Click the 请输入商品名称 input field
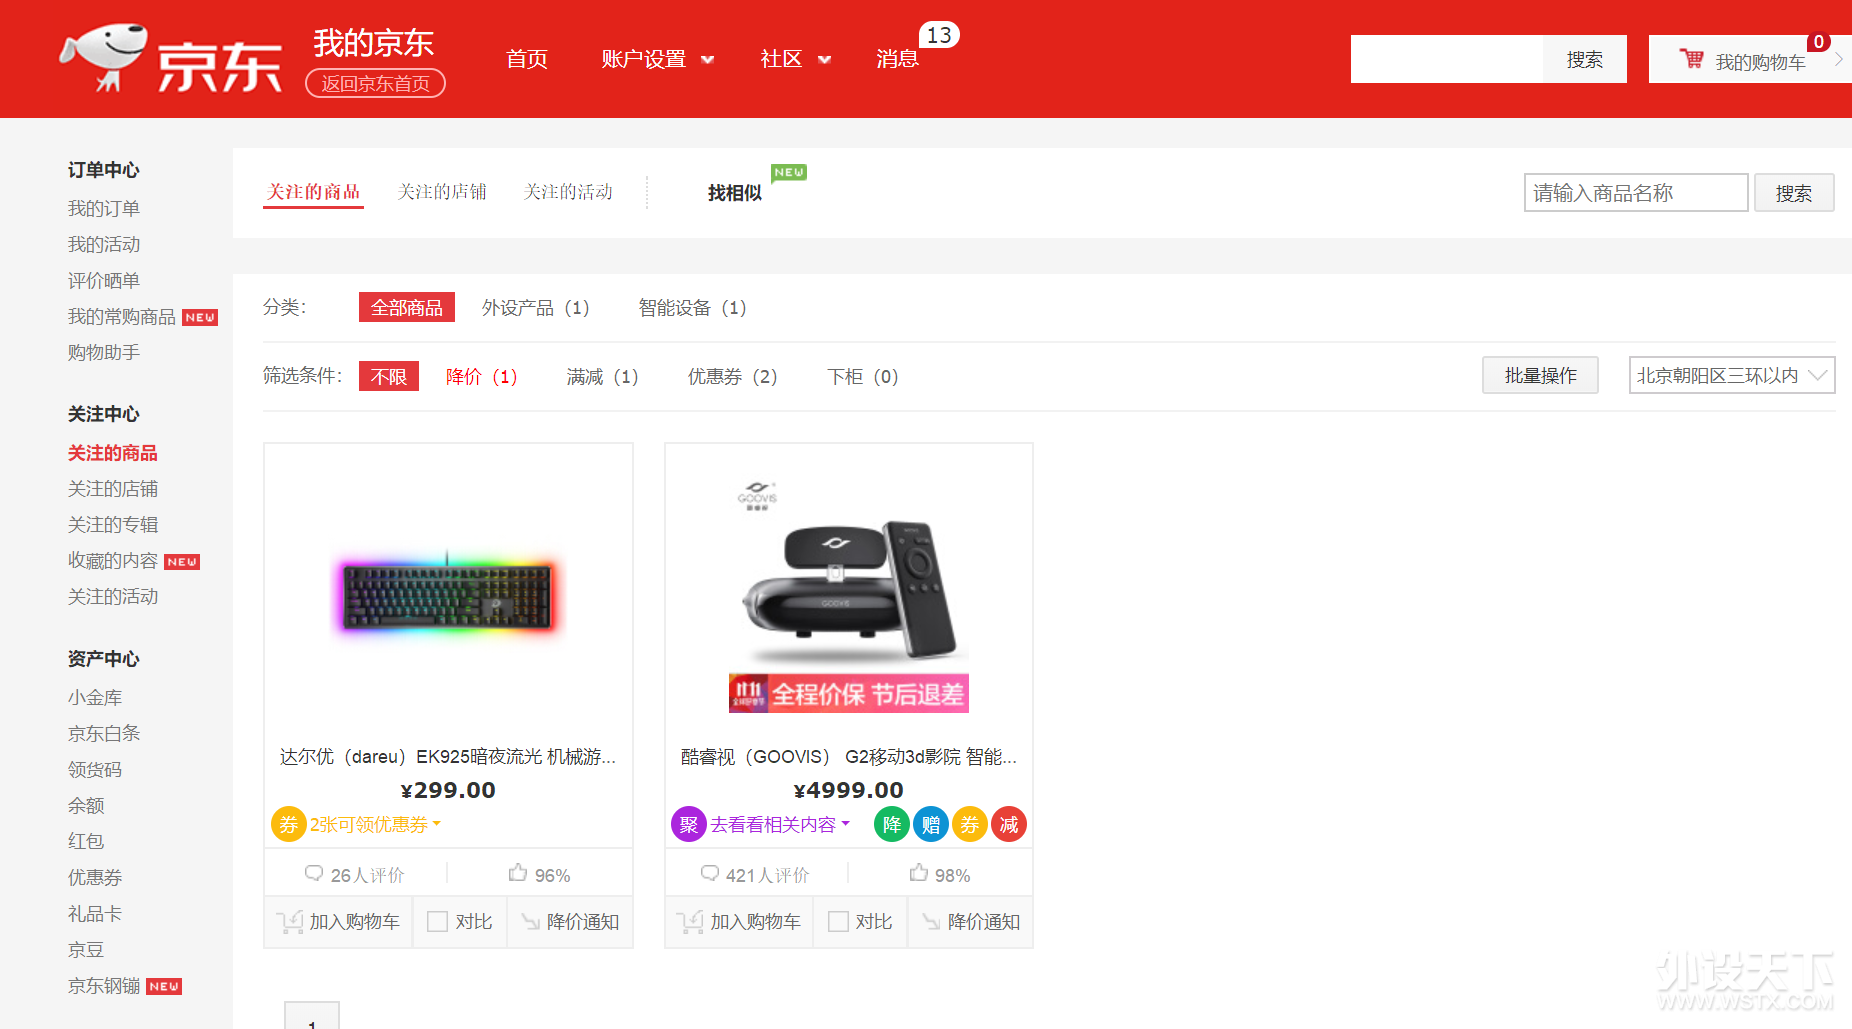The height and width of the screenshot is (1029, 1852). [x=1636, y=193]
